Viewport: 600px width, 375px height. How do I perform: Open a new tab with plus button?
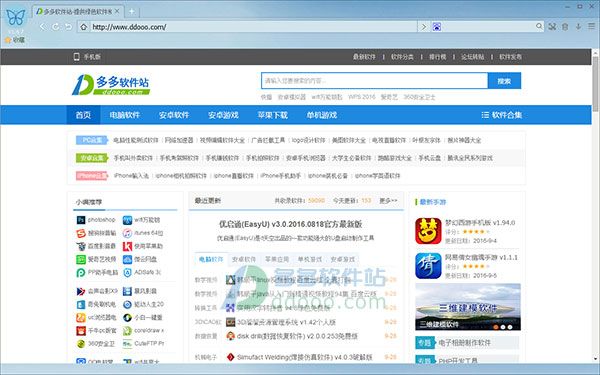pos(132,11)
